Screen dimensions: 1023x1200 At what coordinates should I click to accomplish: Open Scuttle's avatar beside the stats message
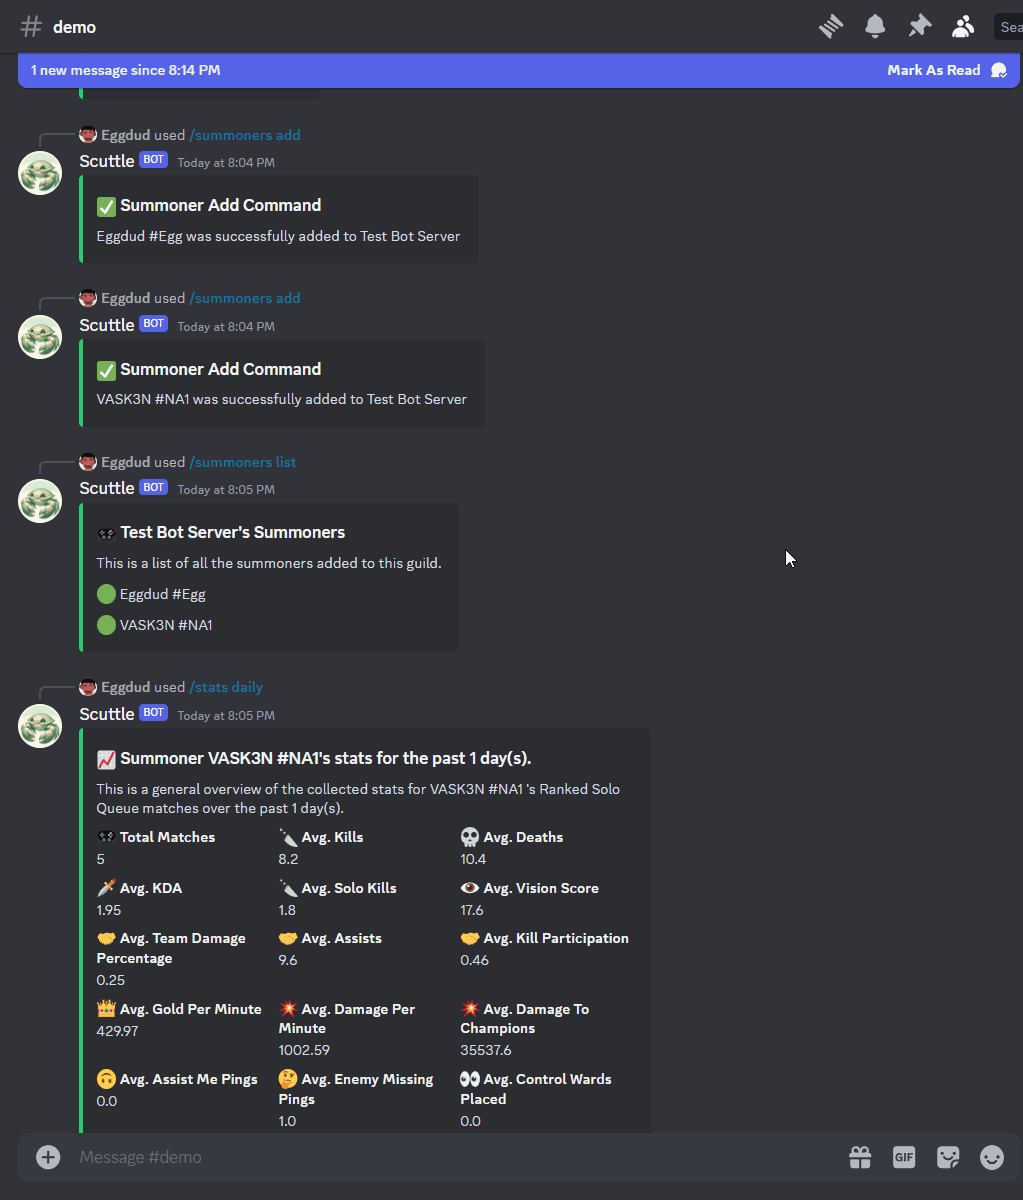pyautogui.click(x=41, y=726)
